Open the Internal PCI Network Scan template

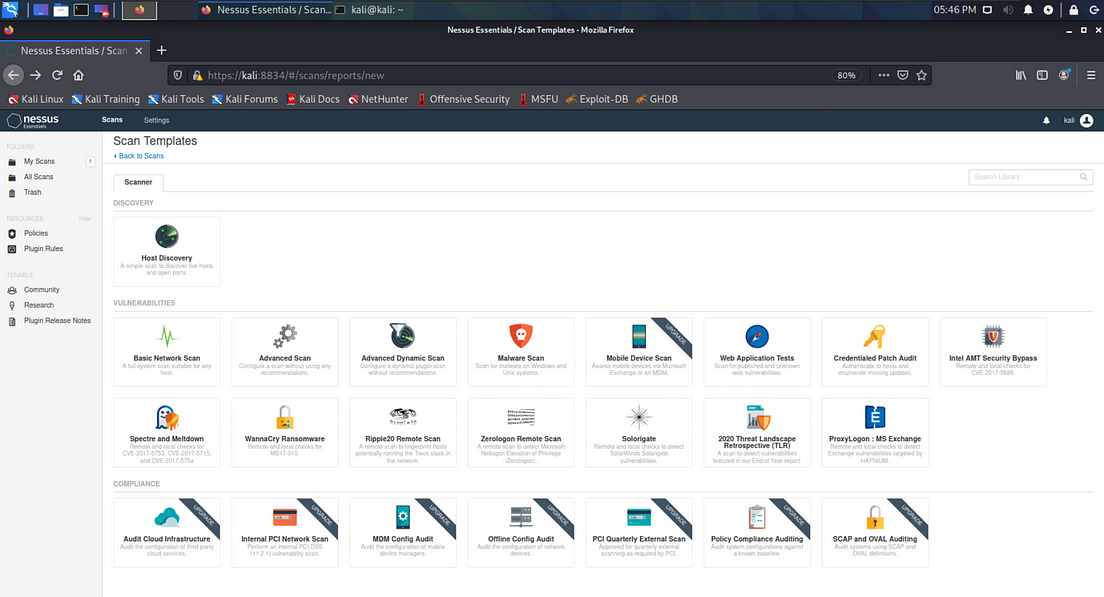click(284, 532)
